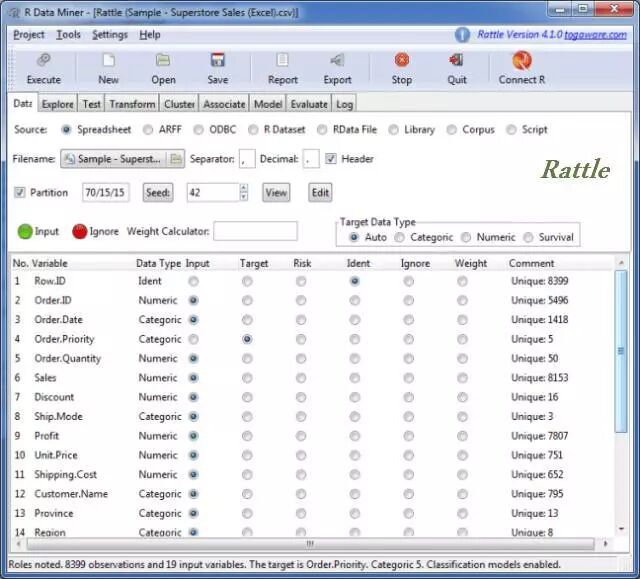Switch to the Cluster tab
This screenshot has width=640, height=579.
(x=179, y=104)
